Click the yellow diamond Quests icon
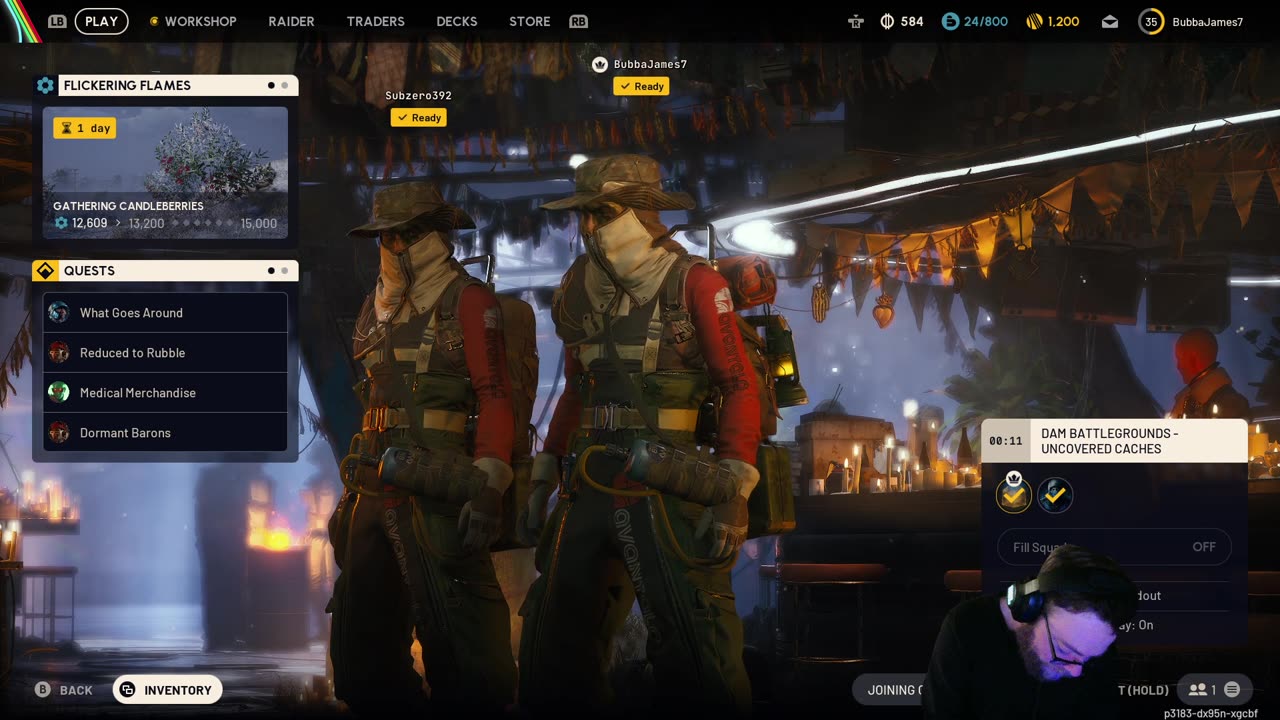 point(45,271)
